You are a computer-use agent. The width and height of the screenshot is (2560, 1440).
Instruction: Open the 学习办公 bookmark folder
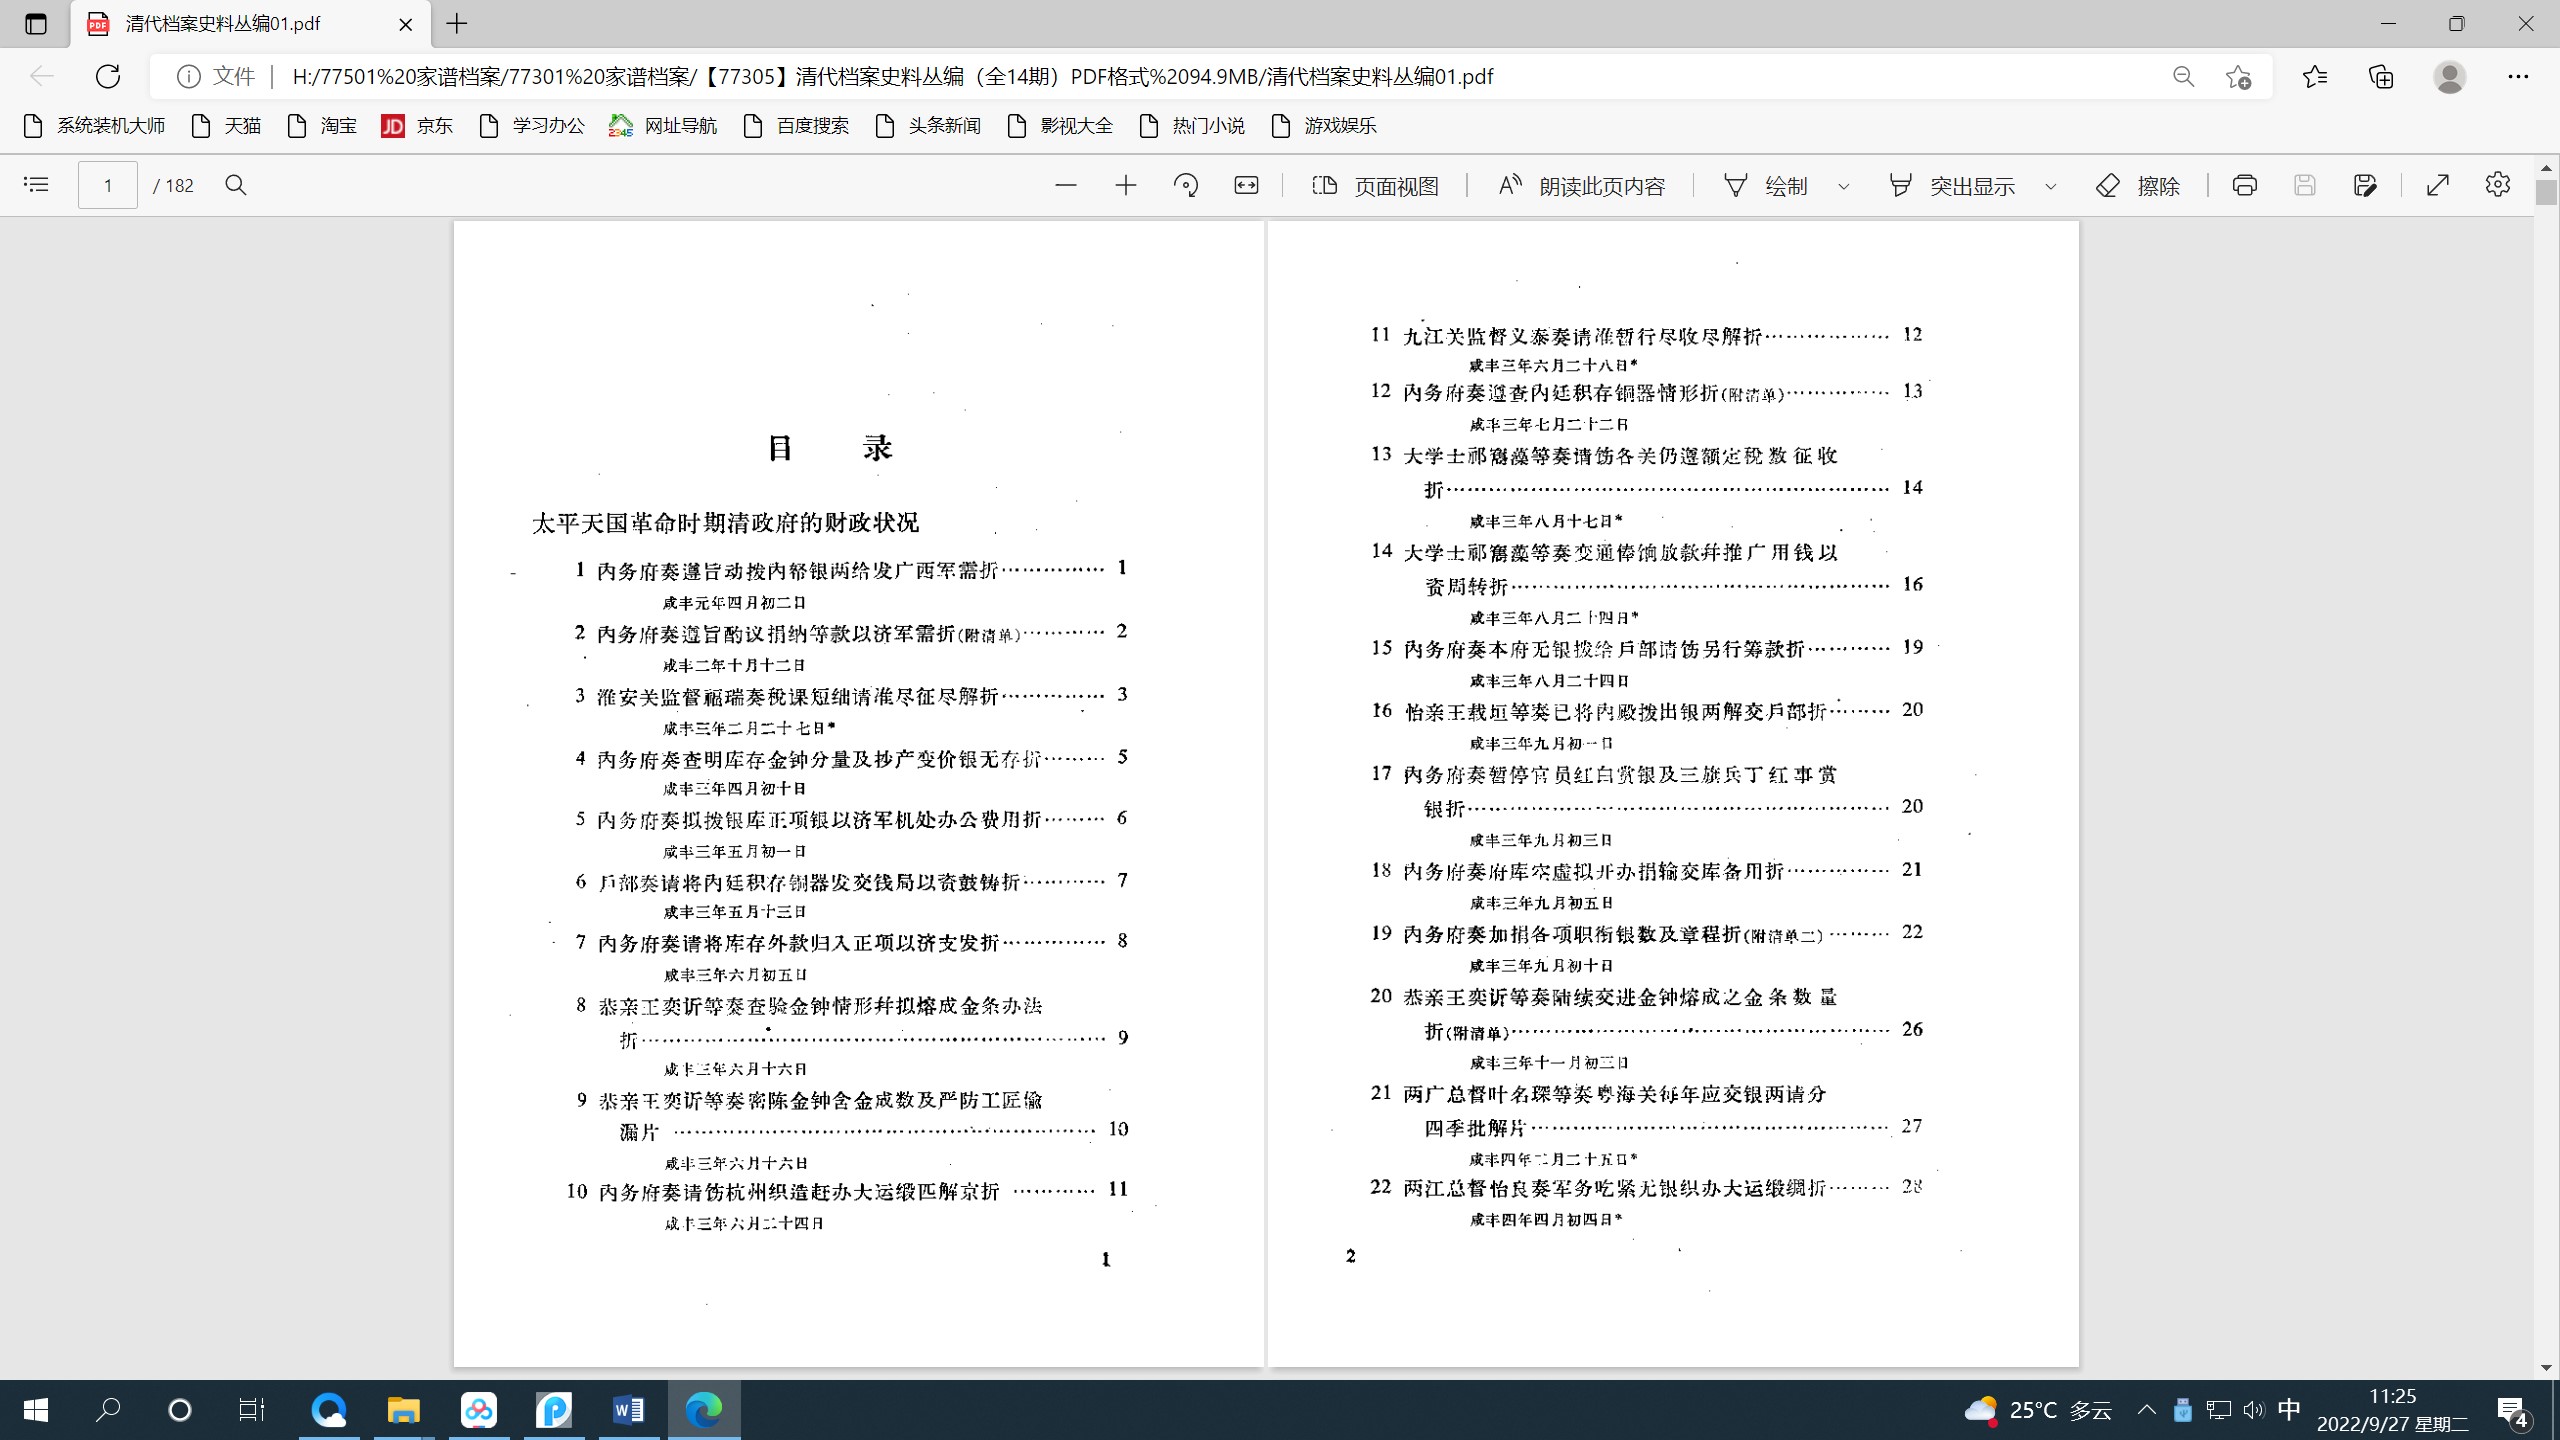point(532,125)
